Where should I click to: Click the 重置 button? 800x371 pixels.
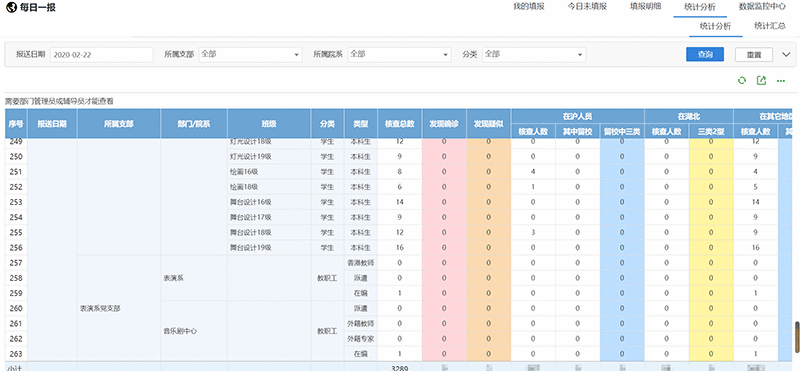pos(754,55)
